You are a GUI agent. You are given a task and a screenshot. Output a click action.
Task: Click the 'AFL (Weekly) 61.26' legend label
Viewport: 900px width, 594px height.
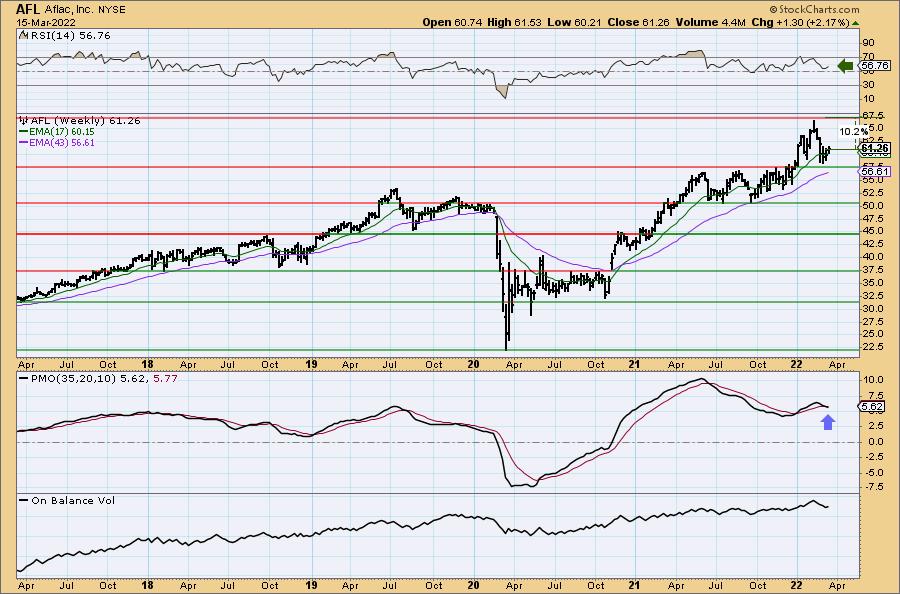click(x=86, y=121)
